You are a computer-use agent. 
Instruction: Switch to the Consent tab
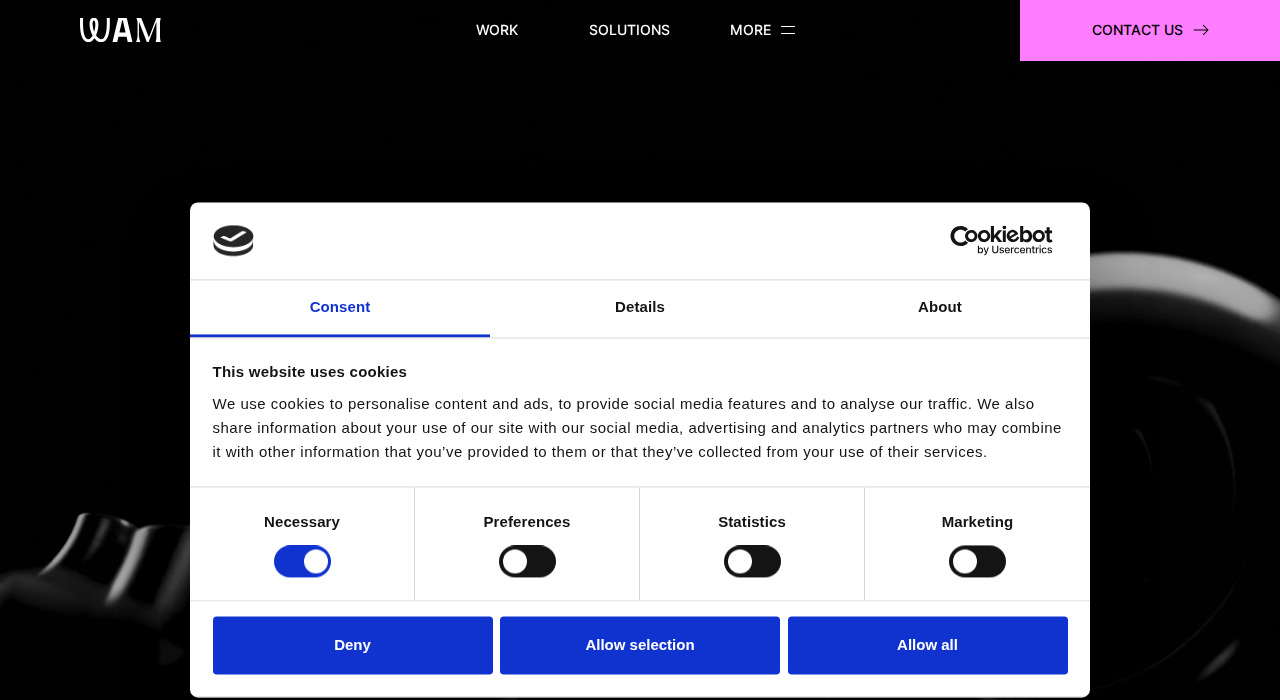pyautogui.click(x=340, y=307)
